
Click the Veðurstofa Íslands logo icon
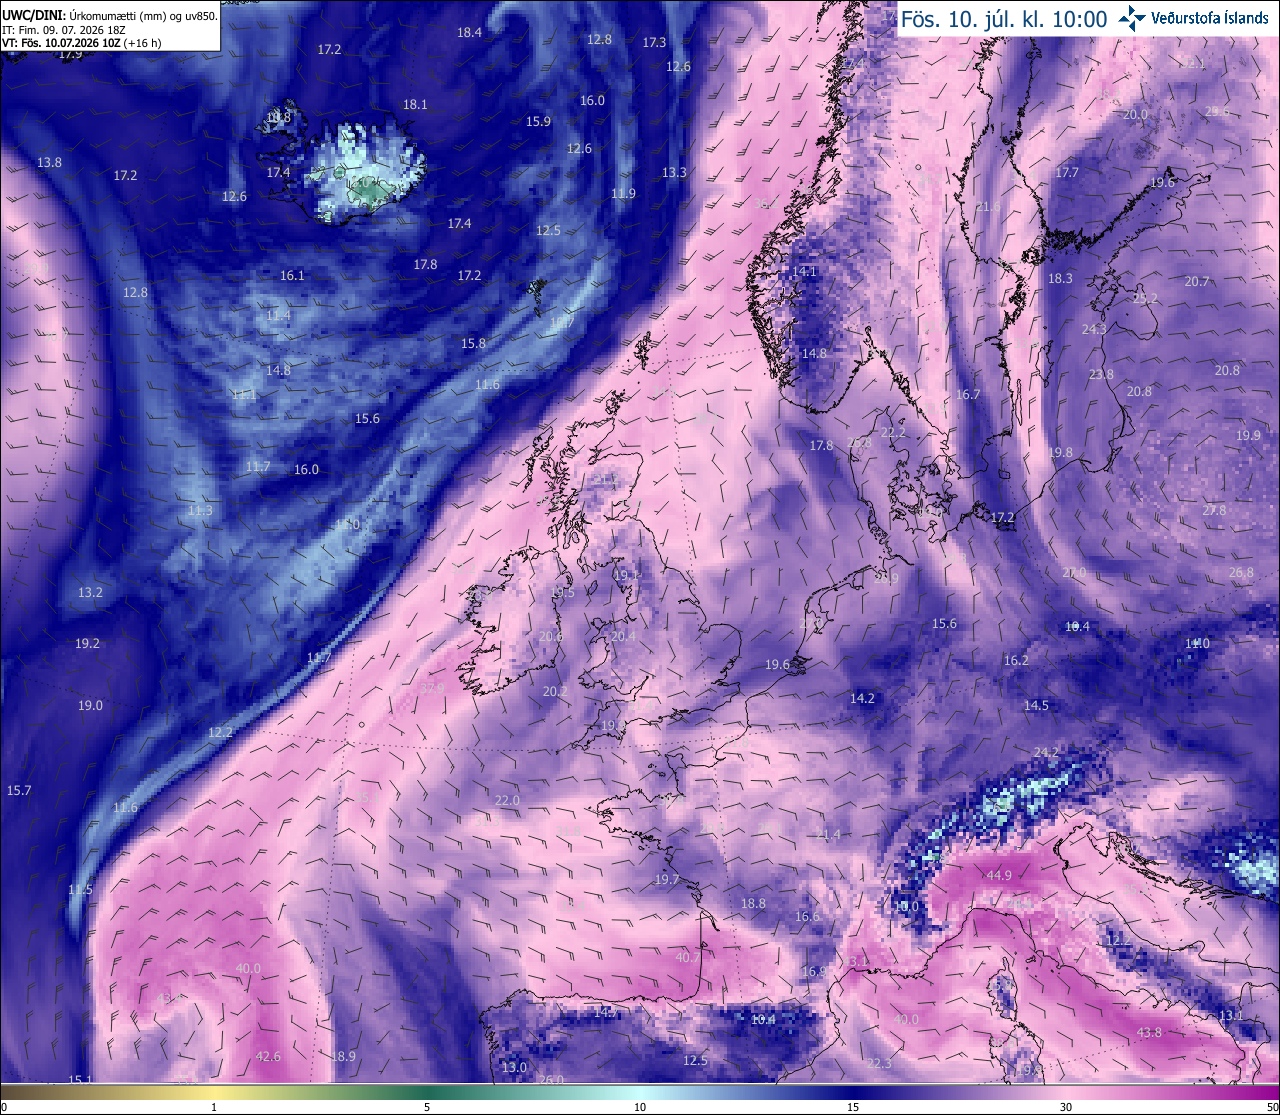coord(1133,18)
